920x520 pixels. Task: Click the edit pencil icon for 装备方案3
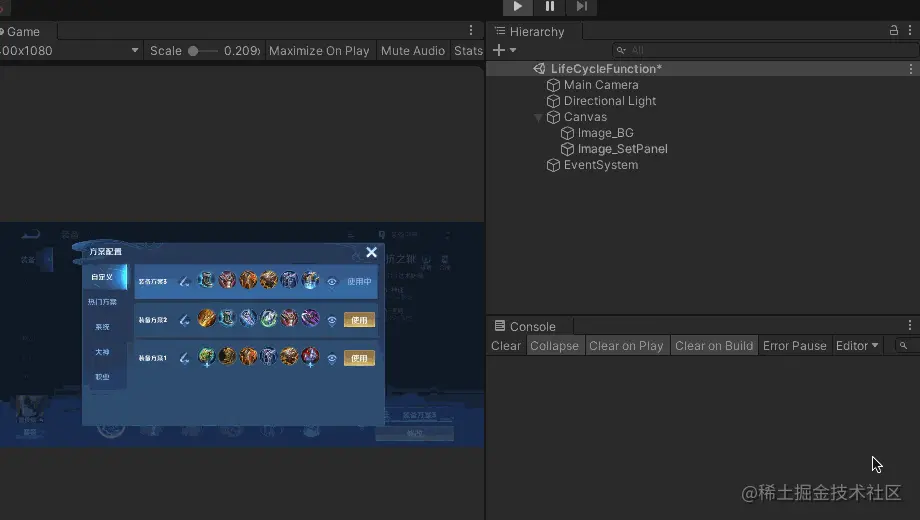pos(184,282)
